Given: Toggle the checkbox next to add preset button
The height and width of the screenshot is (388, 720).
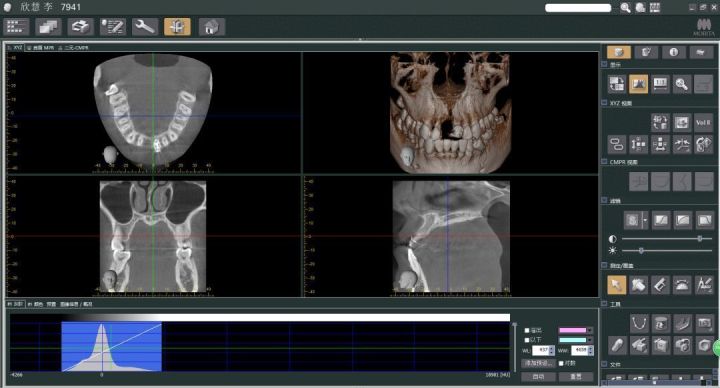Looking at the screenshot, I should click(561, 363).
